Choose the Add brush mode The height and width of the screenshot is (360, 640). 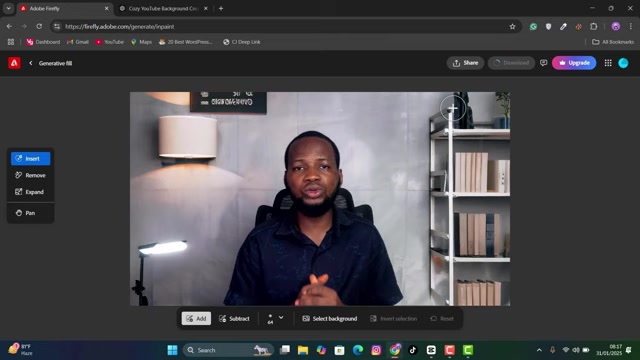coord(196,318)
